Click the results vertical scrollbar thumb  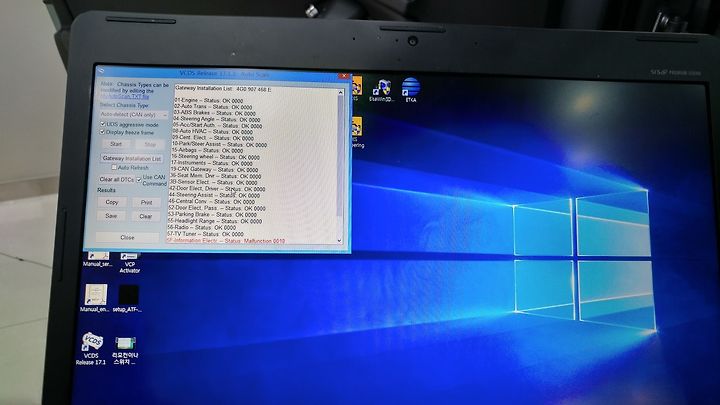coord(340,156)
